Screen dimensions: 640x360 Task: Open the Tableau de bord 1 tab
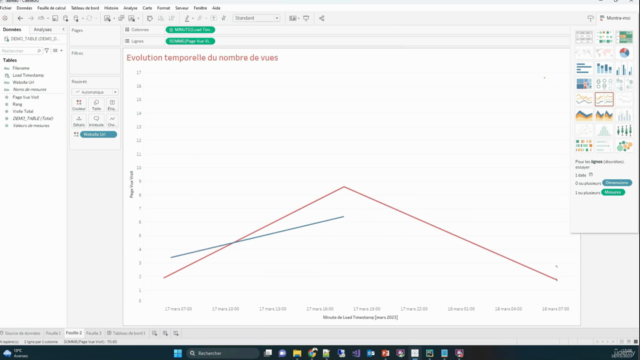pyautogui.click(x=126, y=333)
